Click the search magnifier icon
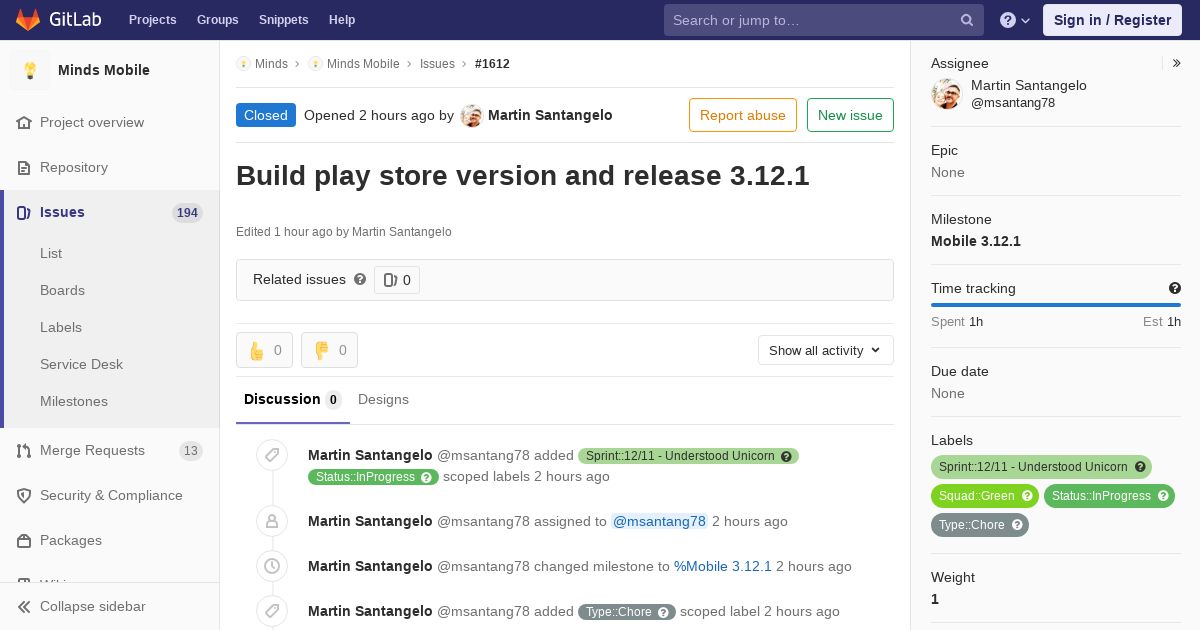 point(967,20)
